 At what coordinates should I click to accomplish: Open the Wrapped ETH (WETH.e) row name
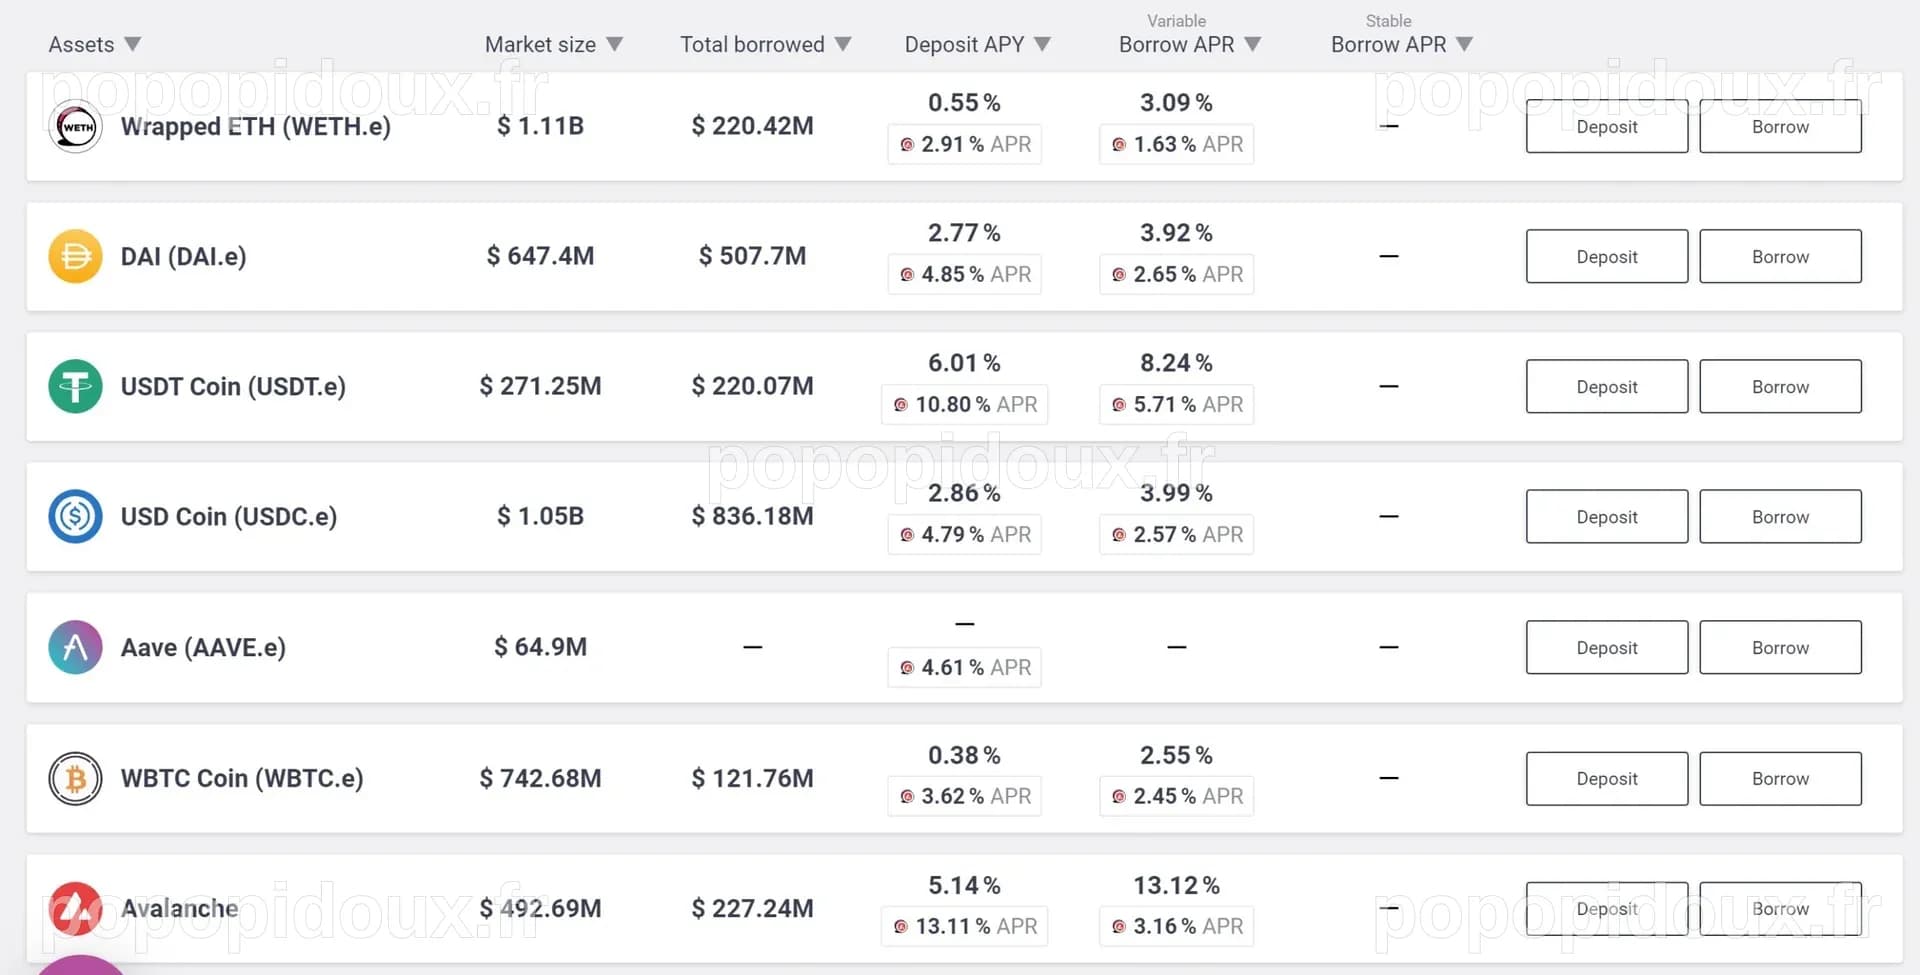coord(256,126)
